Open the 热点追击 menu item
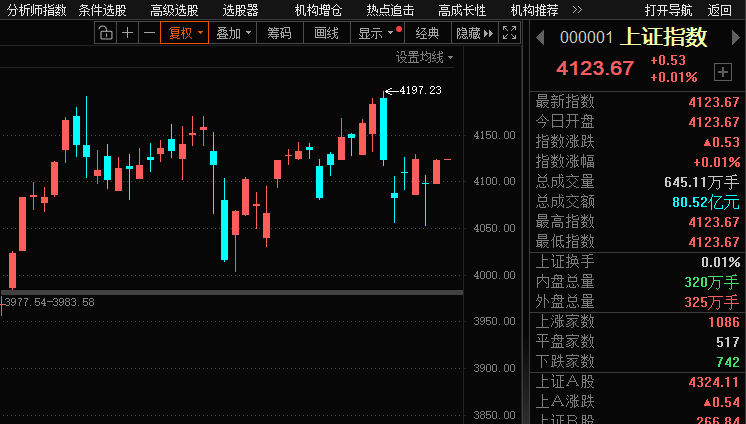746x424 pixels. tap(390, 10)
